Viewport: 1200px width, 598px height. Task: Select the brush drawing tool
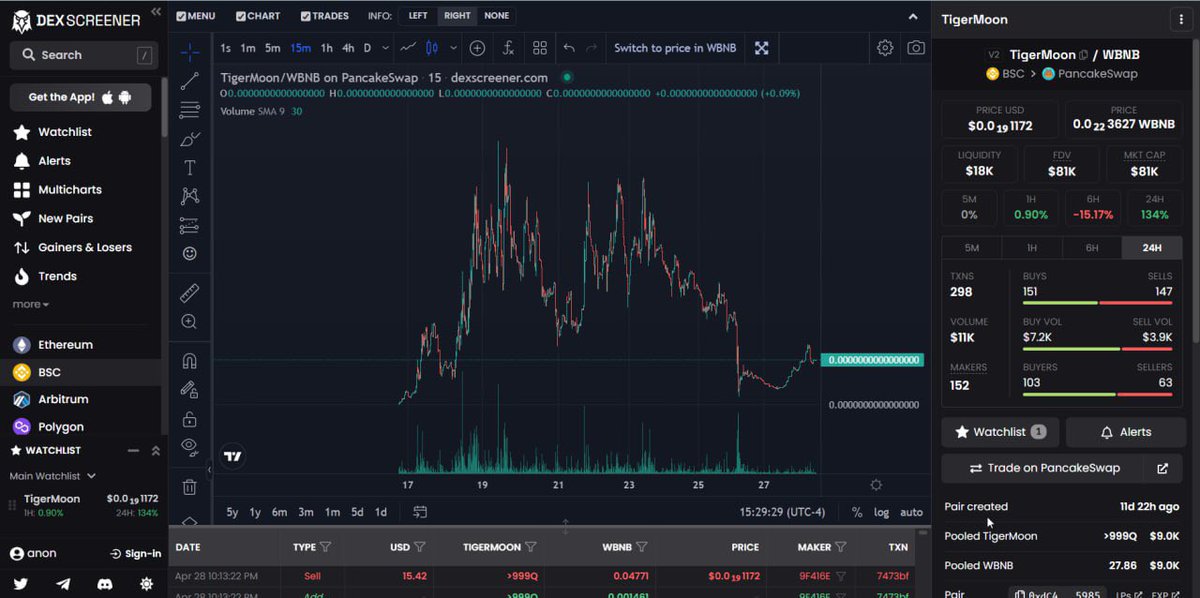coord(189,139)
